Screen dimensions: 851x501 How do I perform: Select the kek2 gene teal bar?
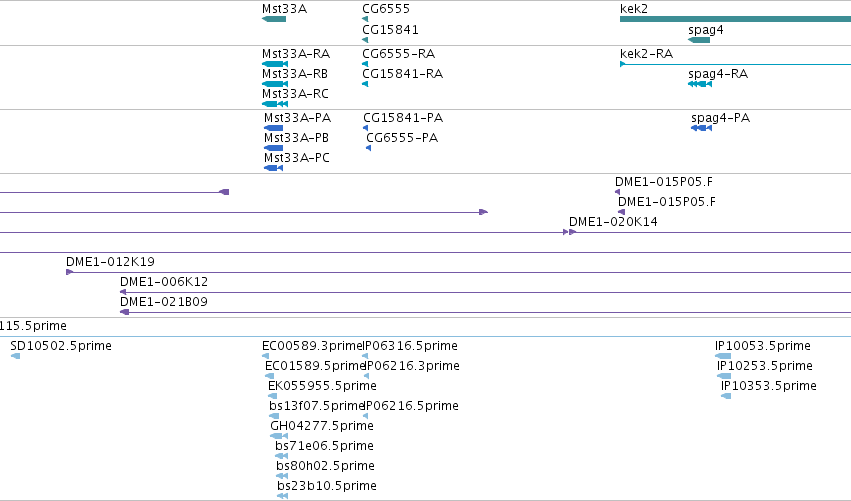pos(735,19)
